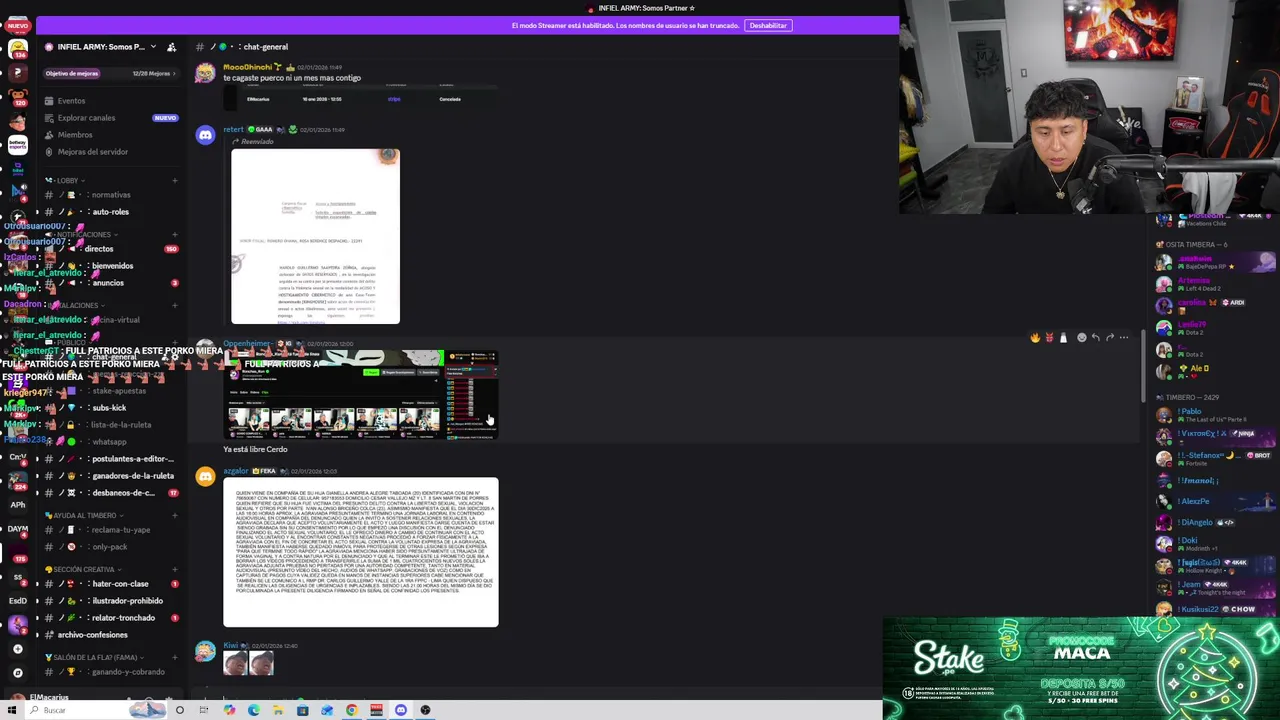The image size is (1280, 720).
Task: Open the Copilot icon on the taskbar
Action: pos(229,710)
